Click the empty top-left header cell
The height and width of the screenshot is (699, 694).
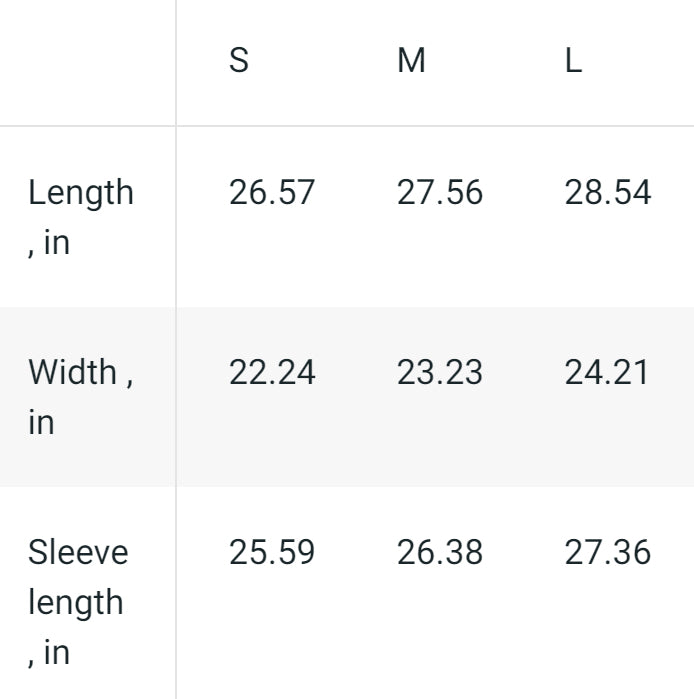click(x=88, y=61)
